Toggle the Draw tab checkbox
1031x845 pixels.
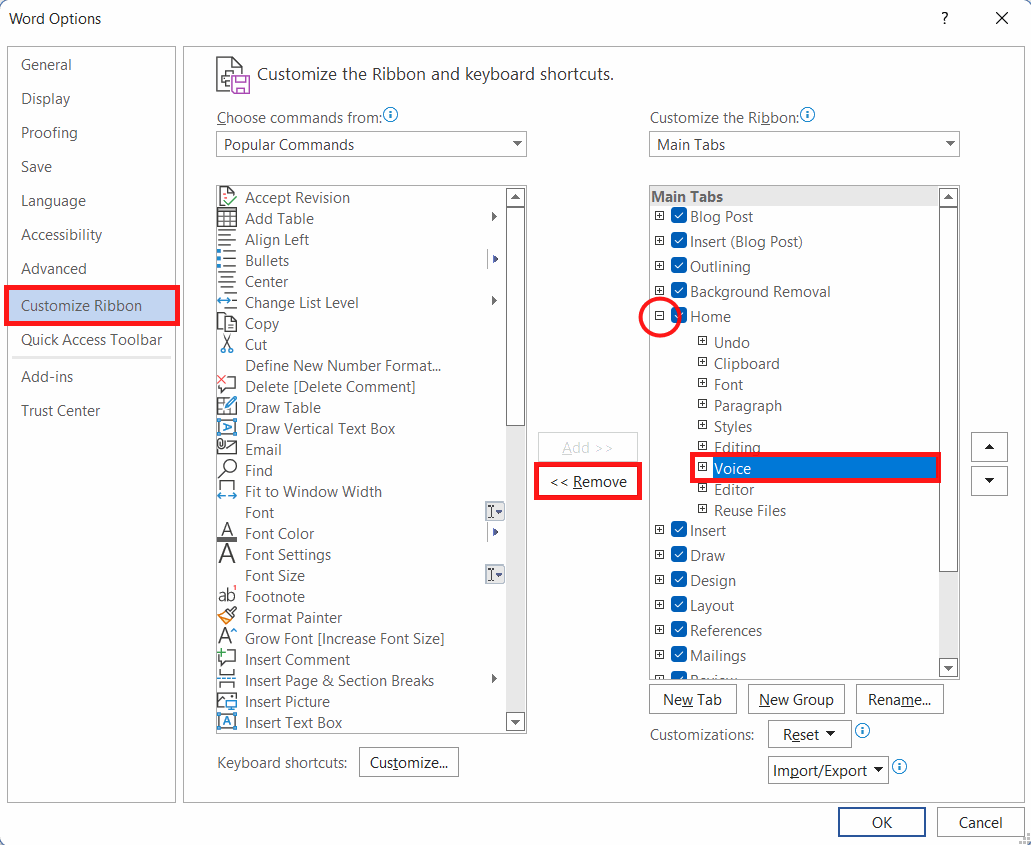679,554
